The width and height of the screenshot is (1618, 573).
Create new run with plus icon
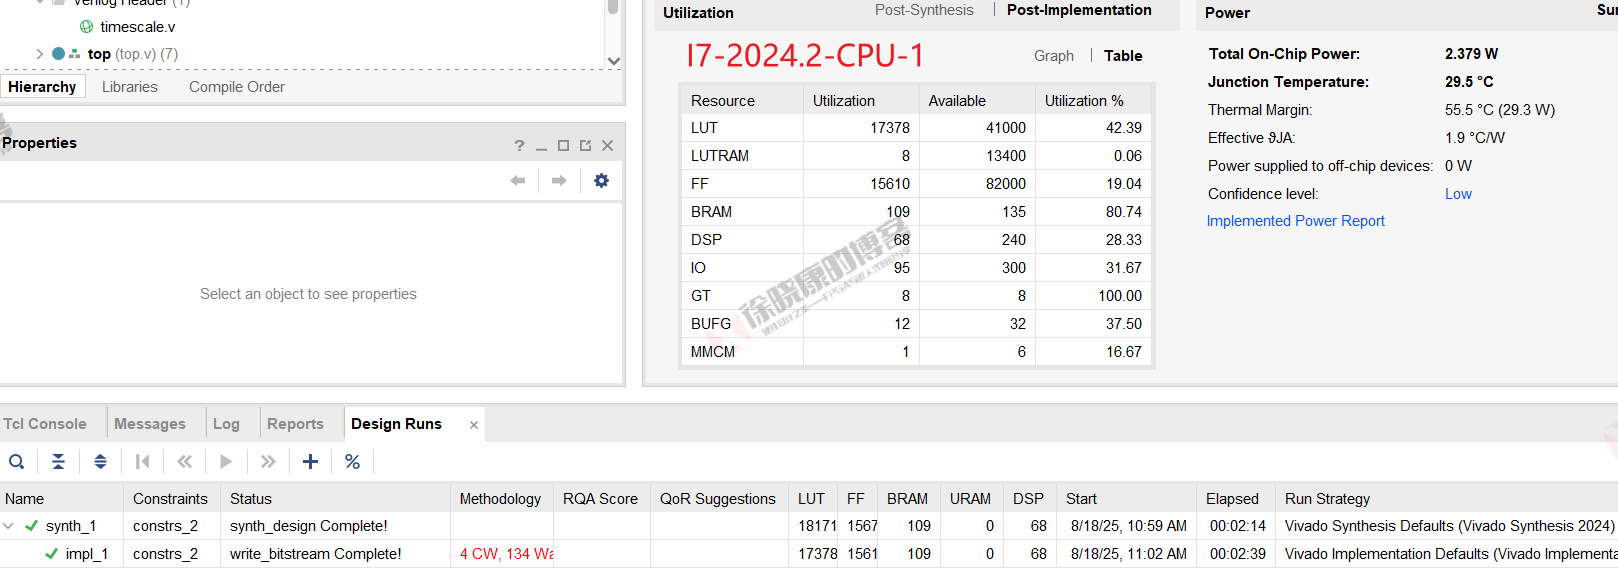(310, 462)
